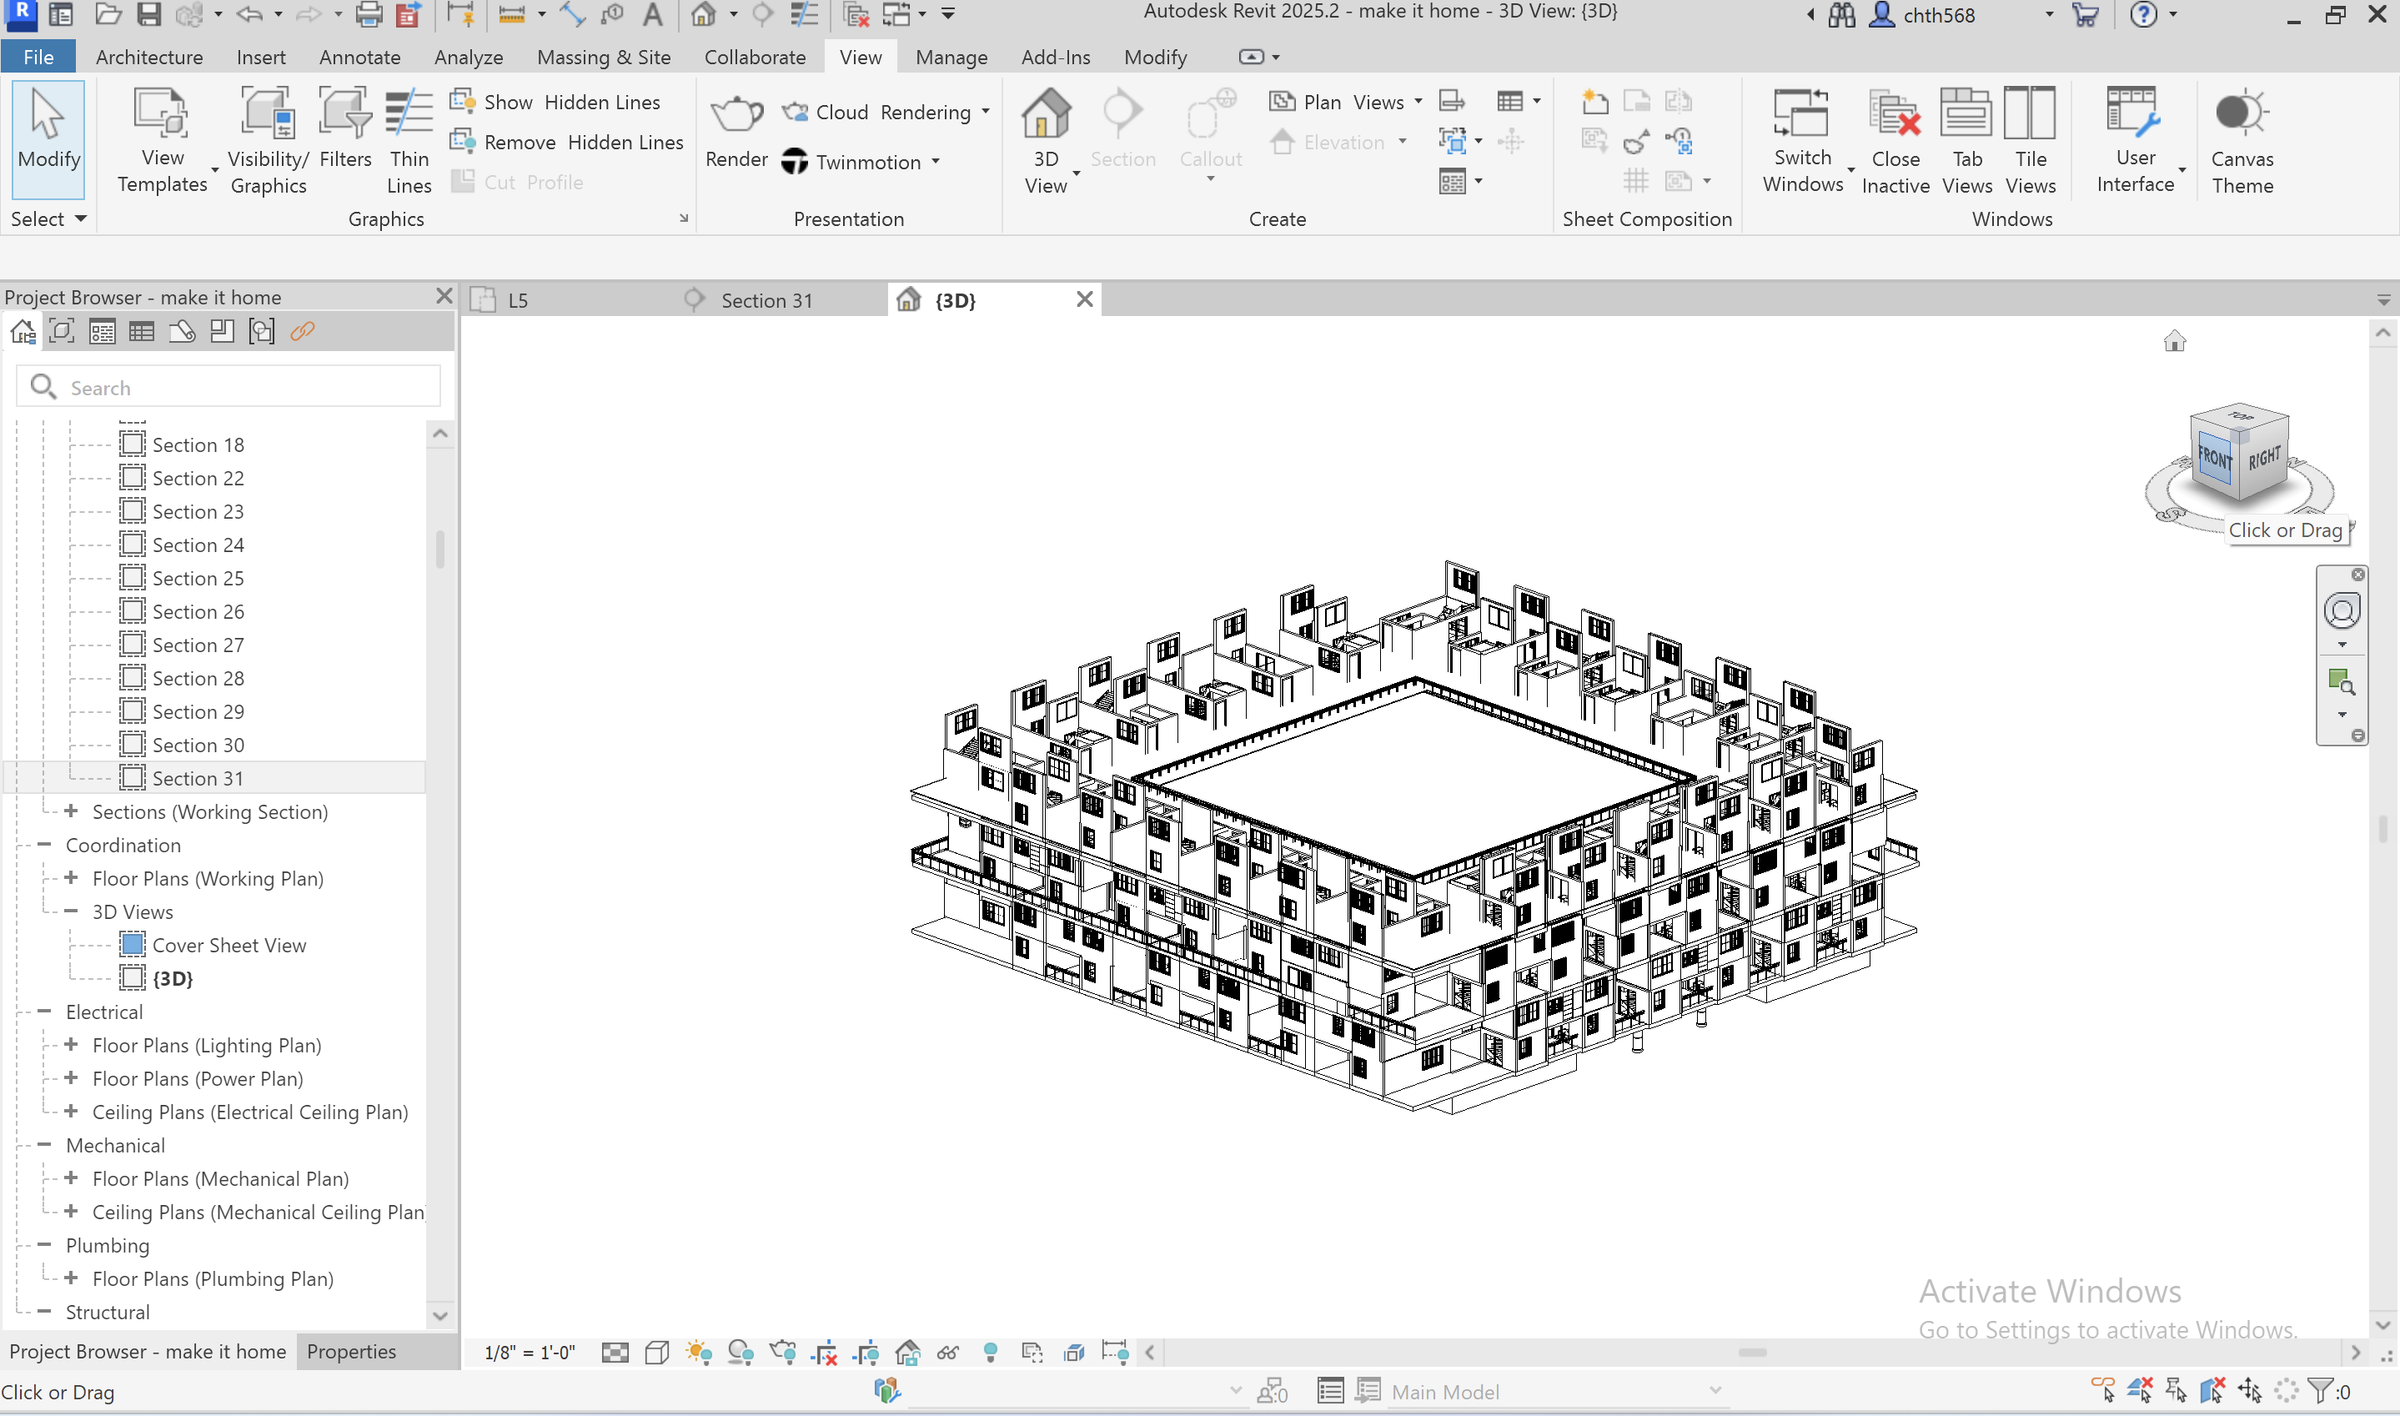Open the Plan Views dropdown
This screenshot has width=2400, height=1416.
1418,102
